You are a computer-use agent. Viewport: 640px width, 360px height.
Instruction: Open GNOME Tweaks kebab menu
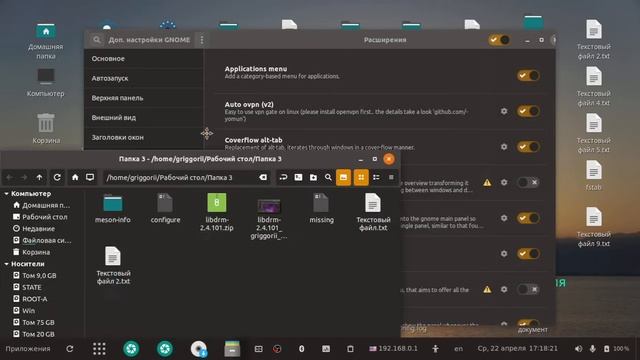pyautogui.click(x=202, y=40)
